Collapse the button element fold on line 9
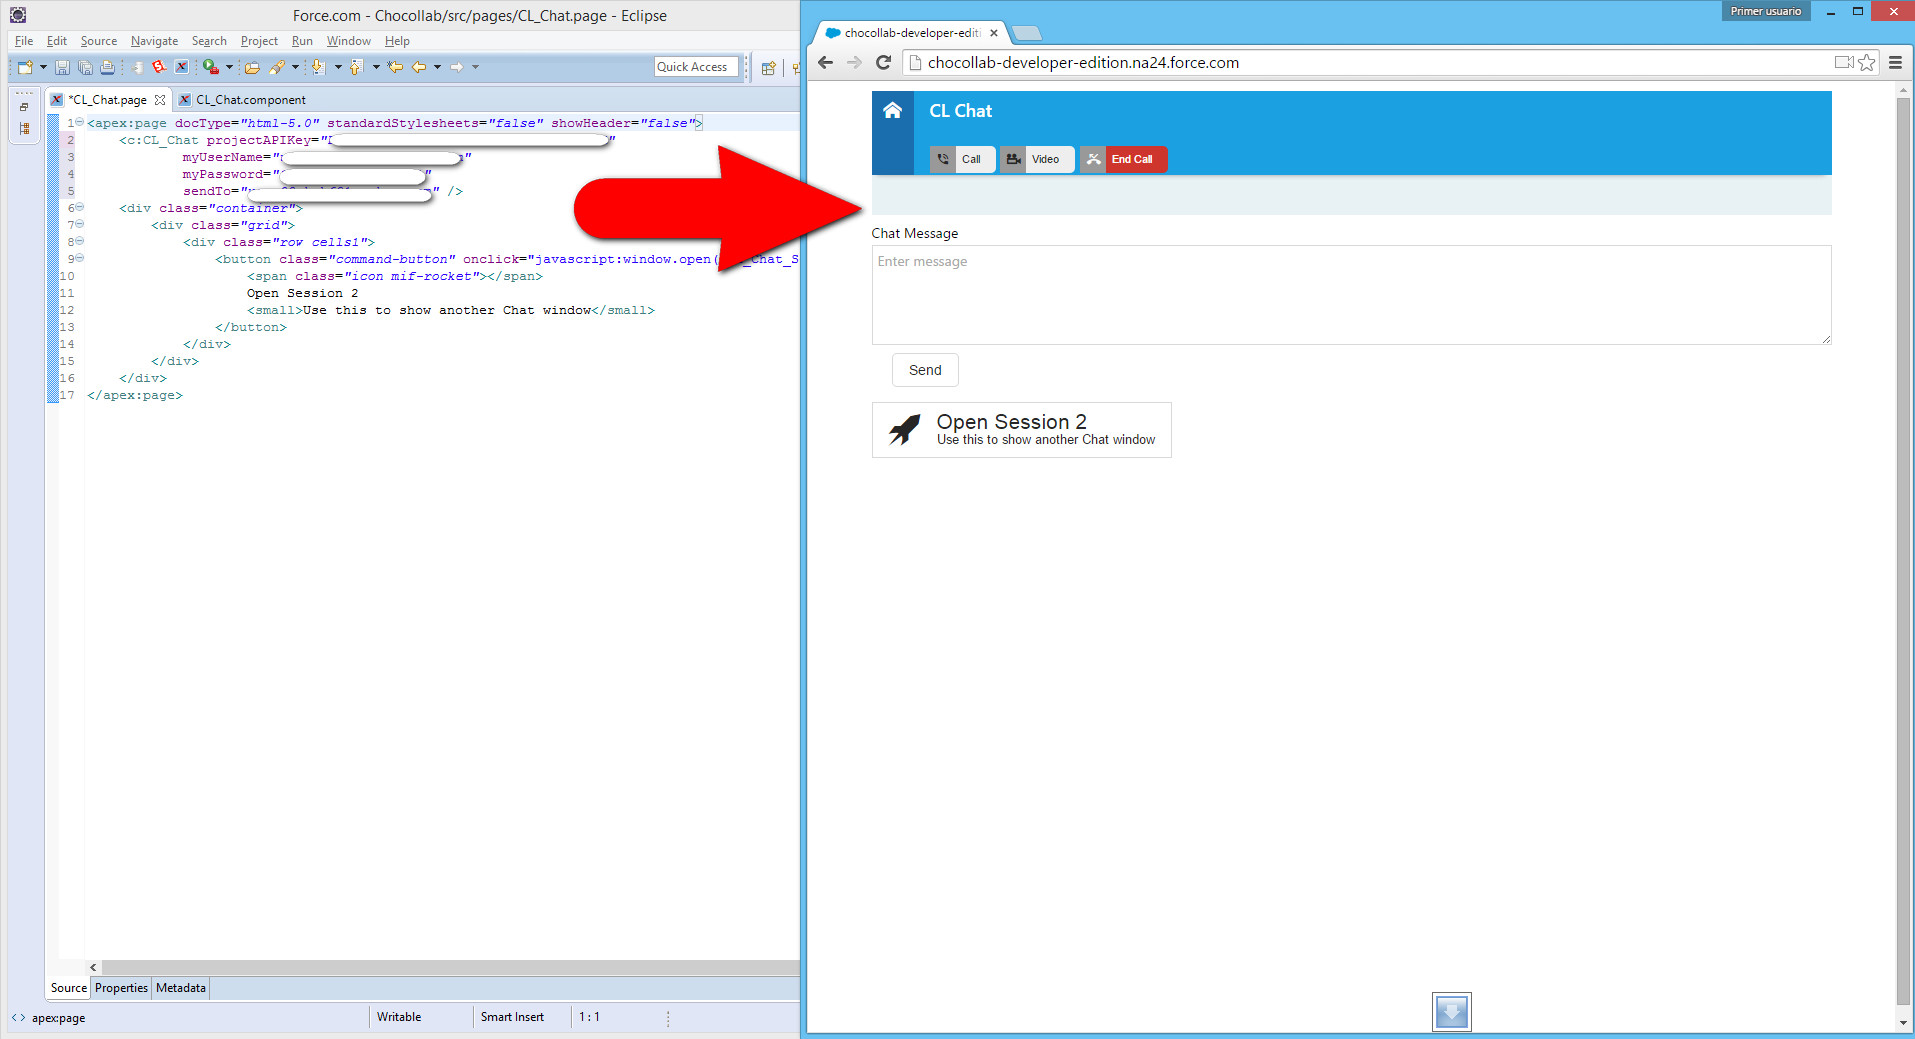The height and width of the screenshot is (1039, 1915). [79, 259]
